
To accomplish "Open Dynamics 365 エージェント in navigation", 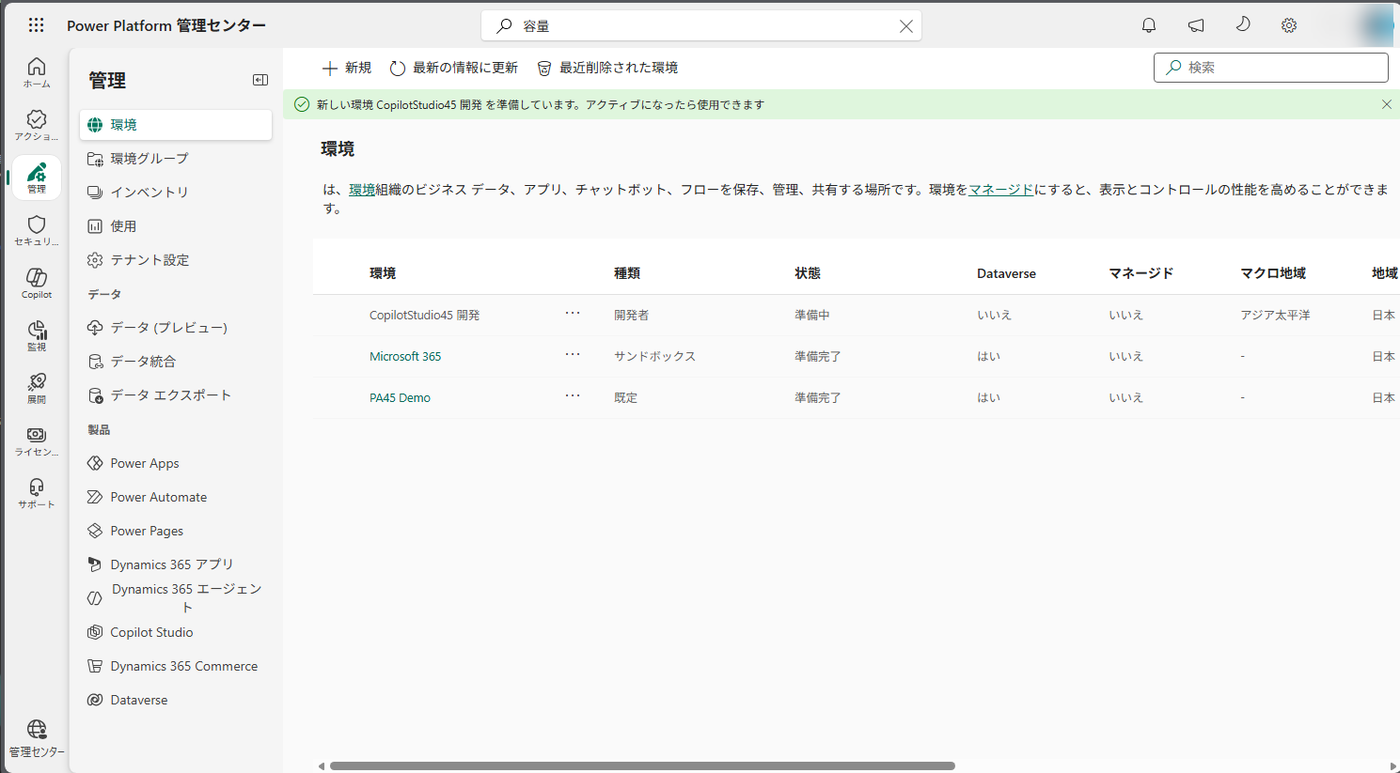I will [x=176, y=598].
